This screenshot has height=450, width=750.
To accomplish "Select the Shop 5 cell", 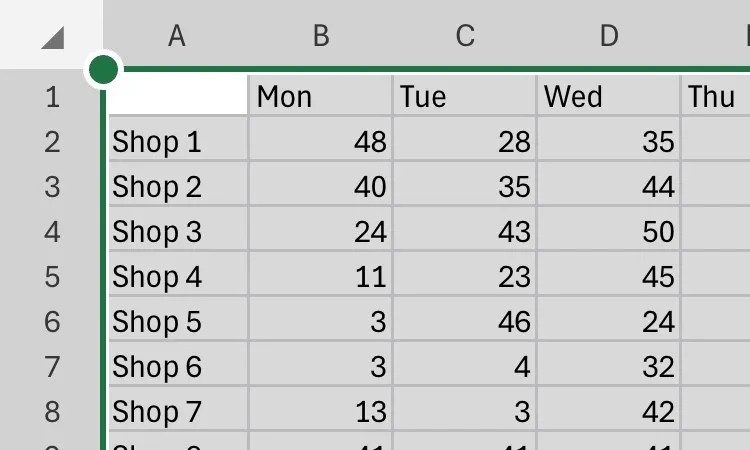I will pyautogui.click(x=177, y=322).
